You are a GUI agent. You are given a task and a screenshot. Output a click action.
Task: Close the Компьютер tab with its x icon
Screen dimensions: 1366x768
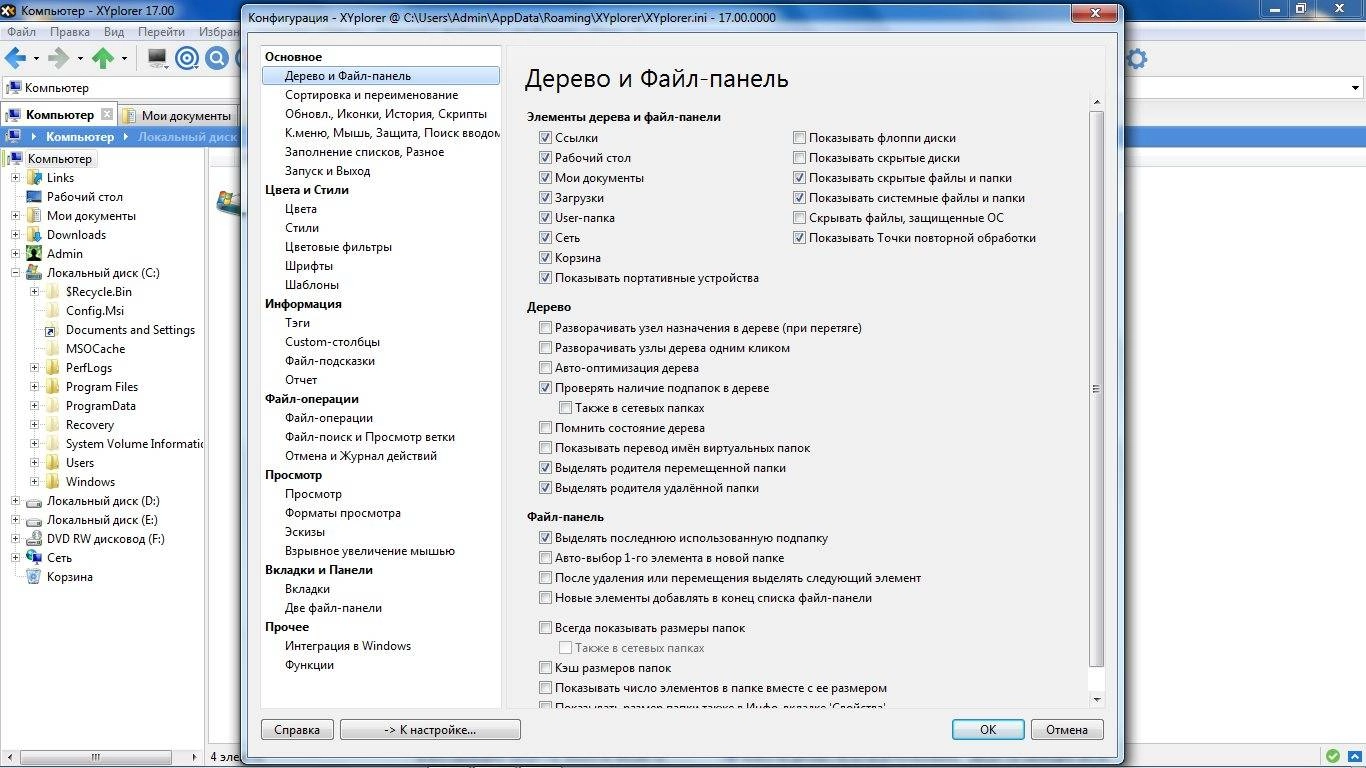[x=107, y=114]
